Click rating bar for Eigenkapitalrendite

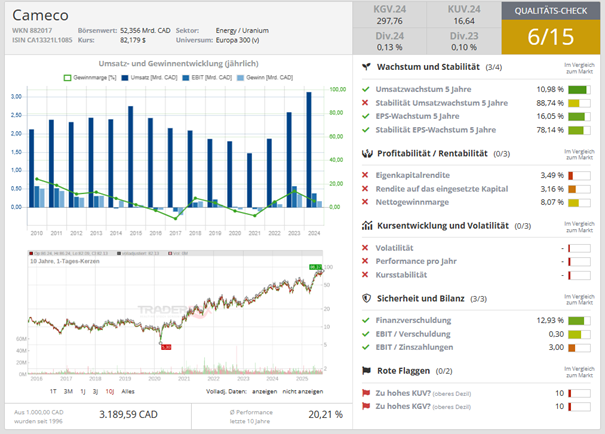(579, 176)
